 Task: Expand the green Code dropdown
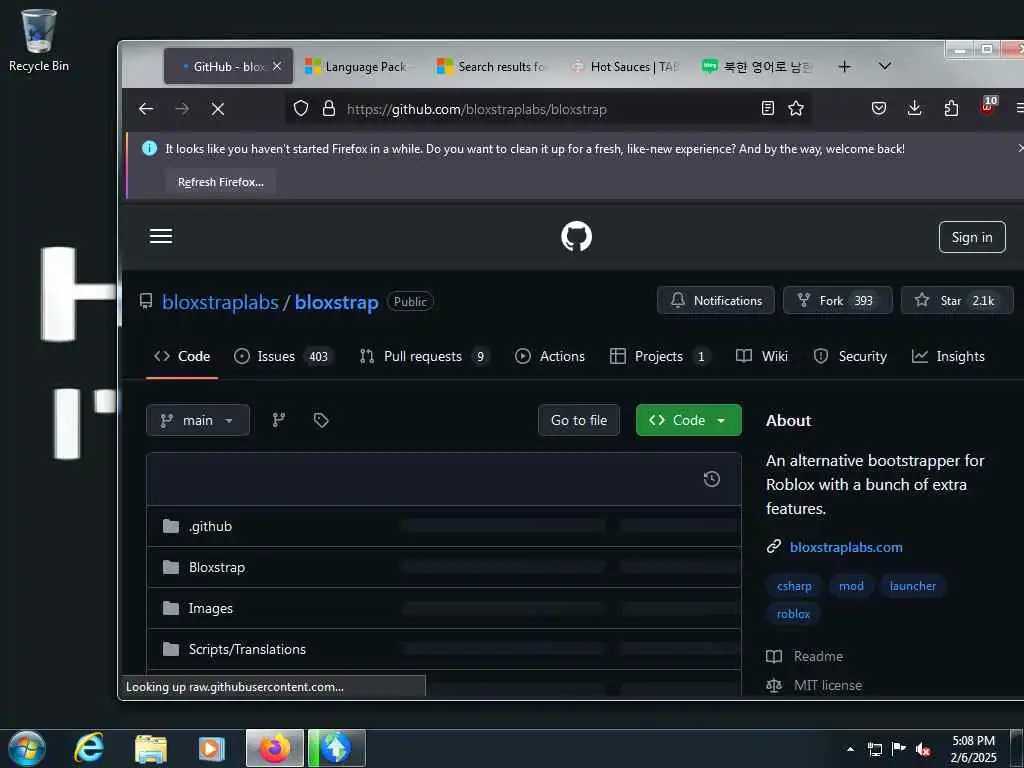(689, 420)
